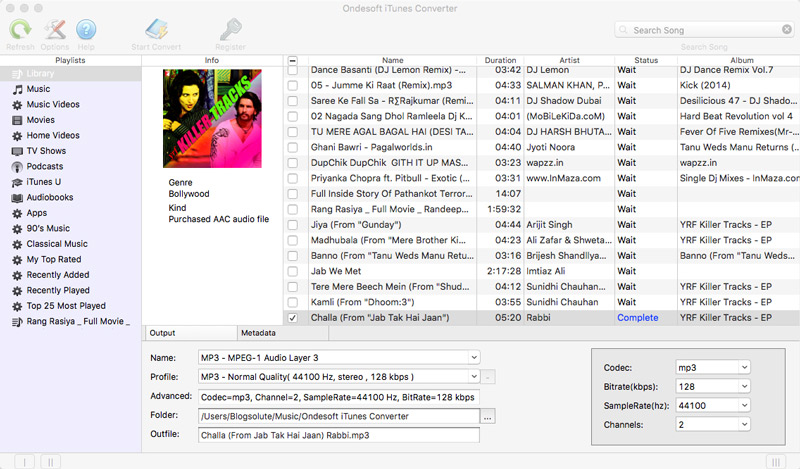
Task: Click the Start Convert icon
Action: pyautogui.click(x=156, y=30)
